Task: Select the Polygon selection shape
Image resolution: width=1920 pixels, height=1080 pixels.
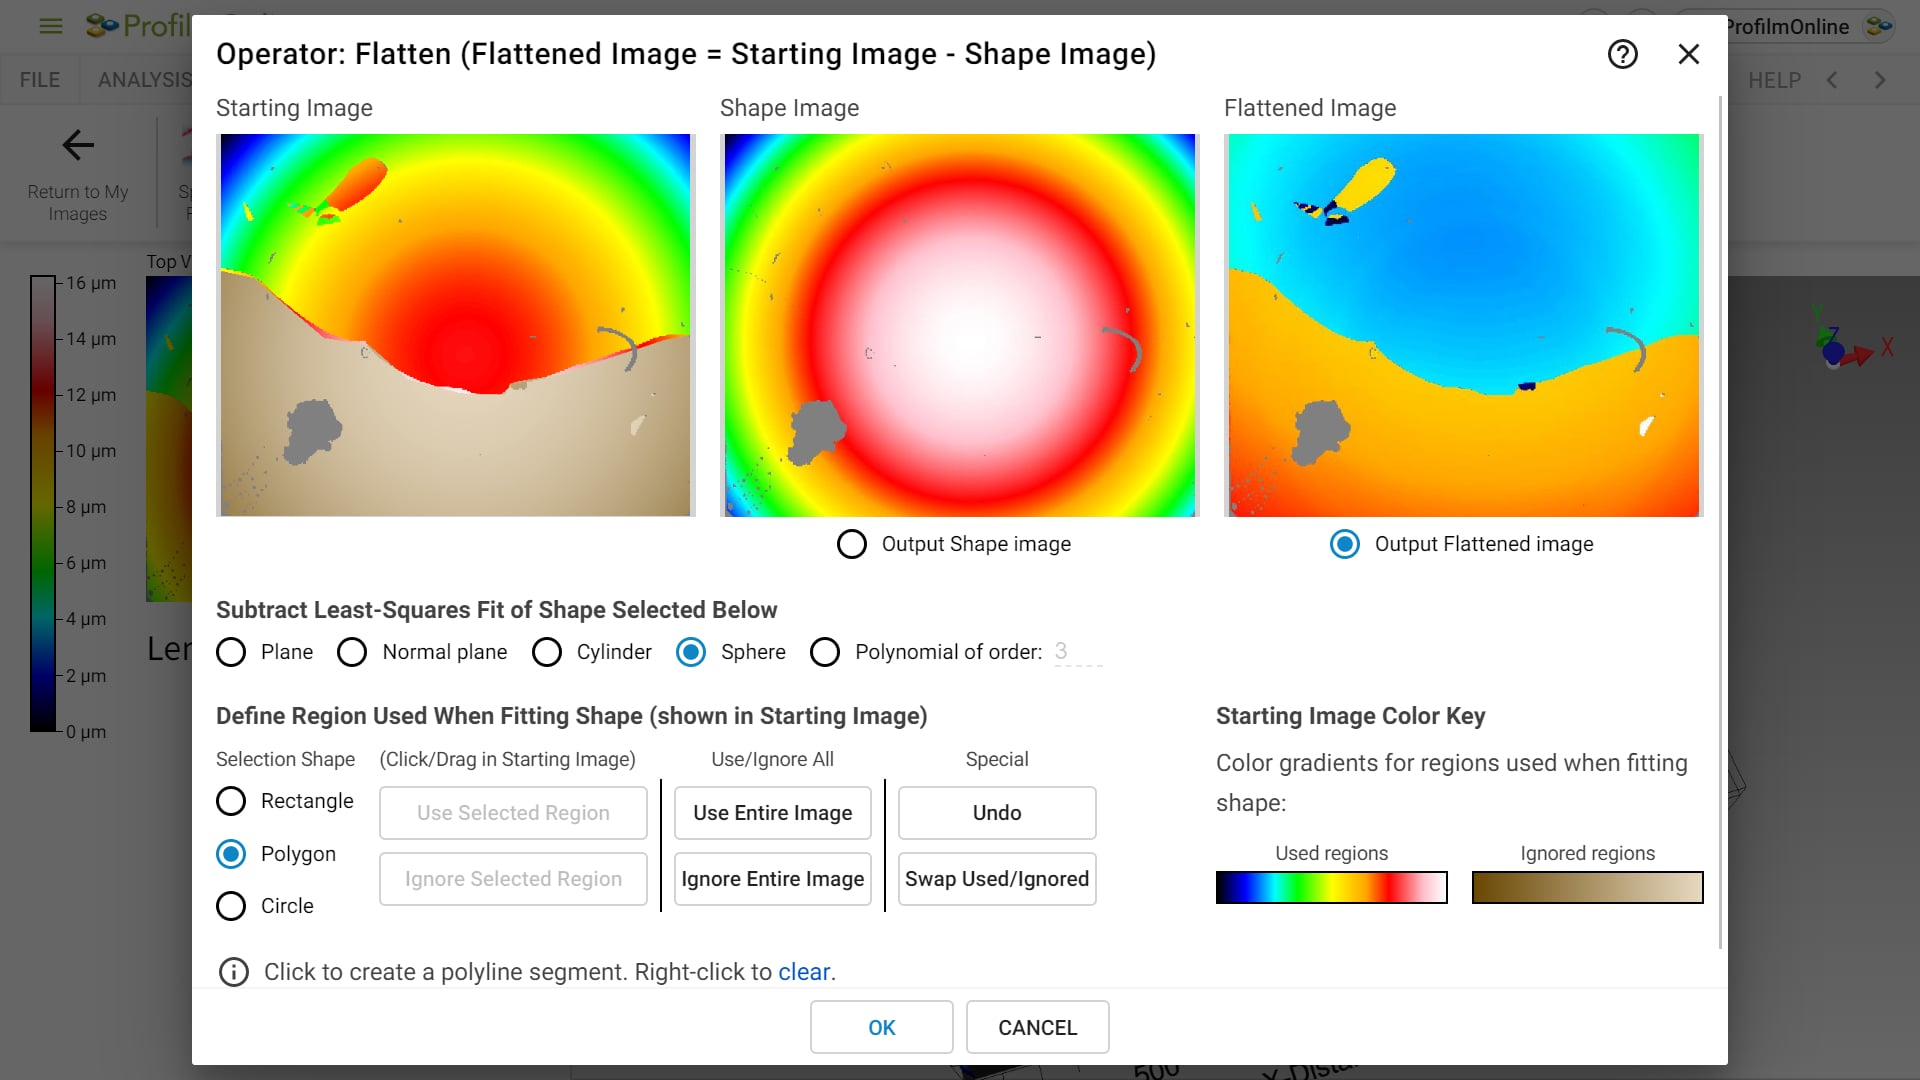Action: tap(231, 853)
